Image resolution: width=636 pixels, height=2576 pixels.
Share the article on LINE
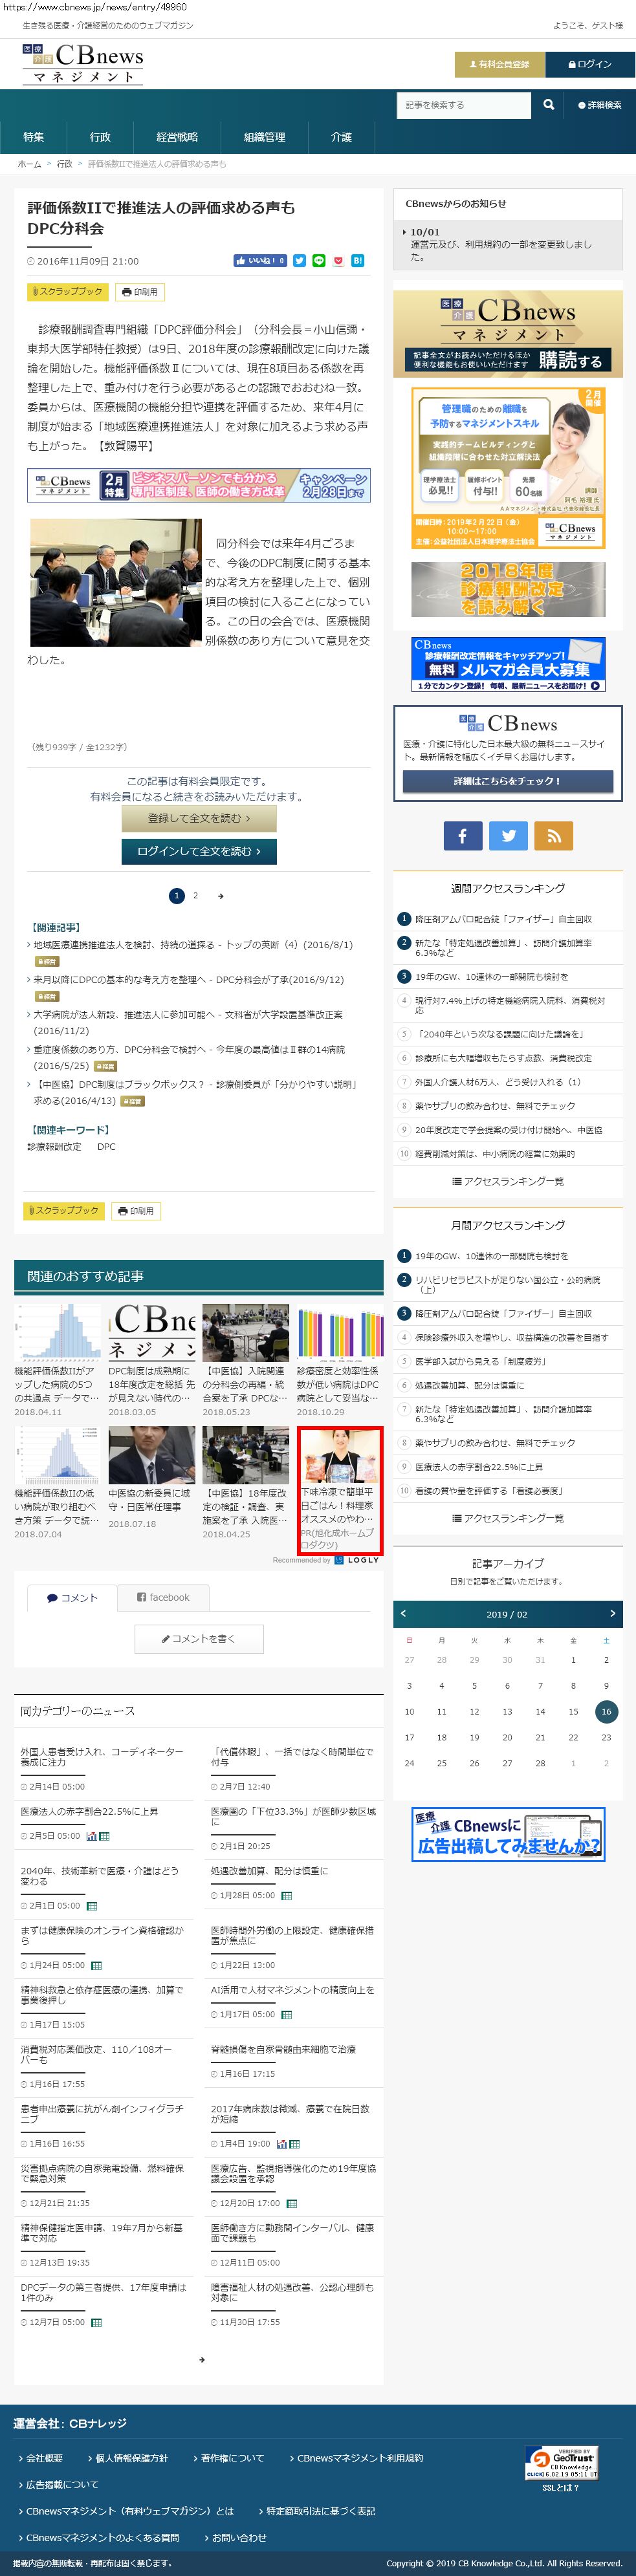click(319, 261)
